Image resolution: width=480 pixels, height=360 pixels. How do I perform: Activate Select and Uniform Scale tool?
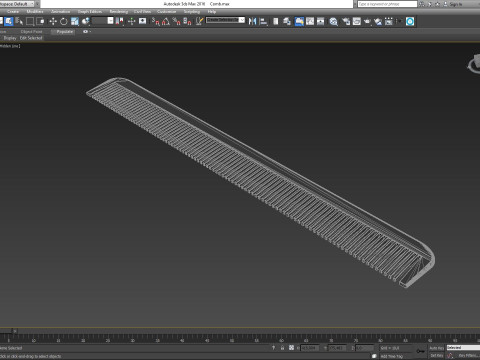click(74, 21)
